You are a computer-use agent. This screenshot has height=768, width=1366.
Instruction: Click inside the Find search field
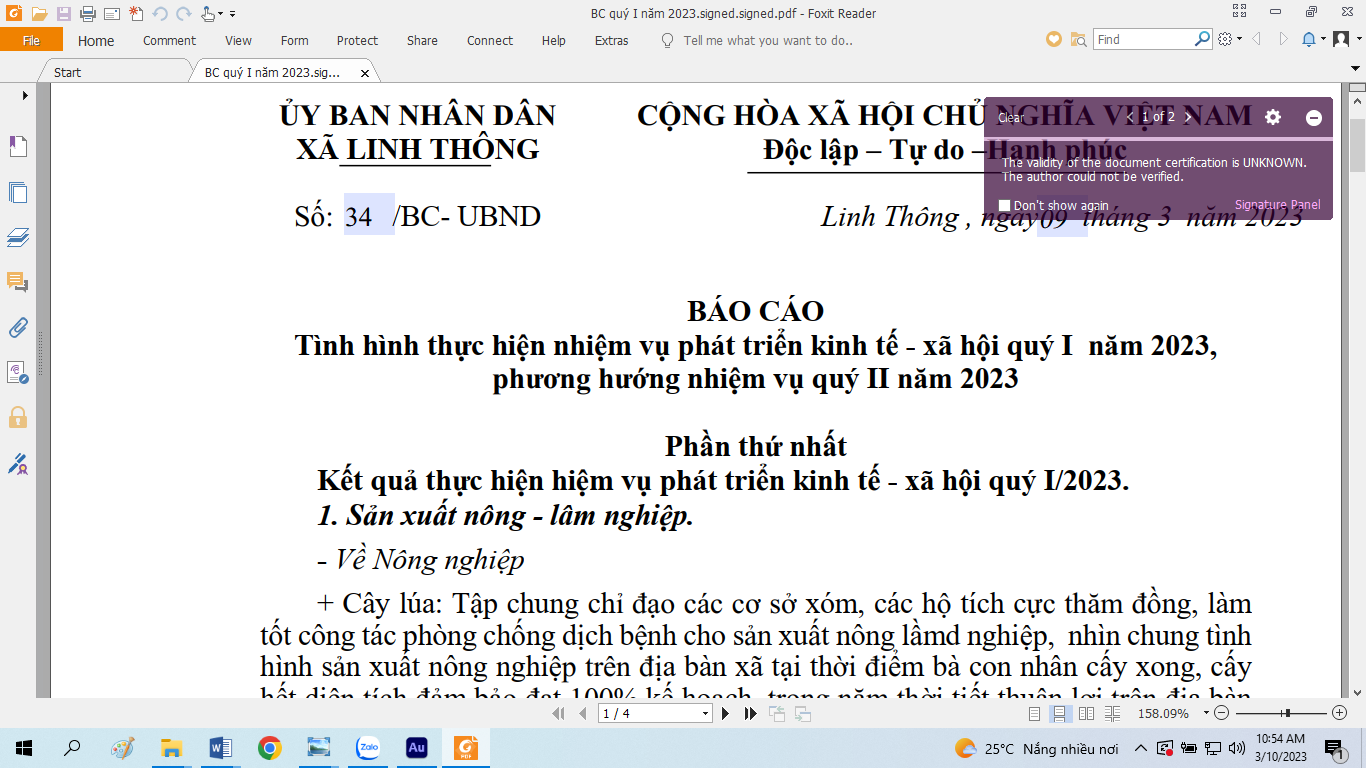point(1143,39)
